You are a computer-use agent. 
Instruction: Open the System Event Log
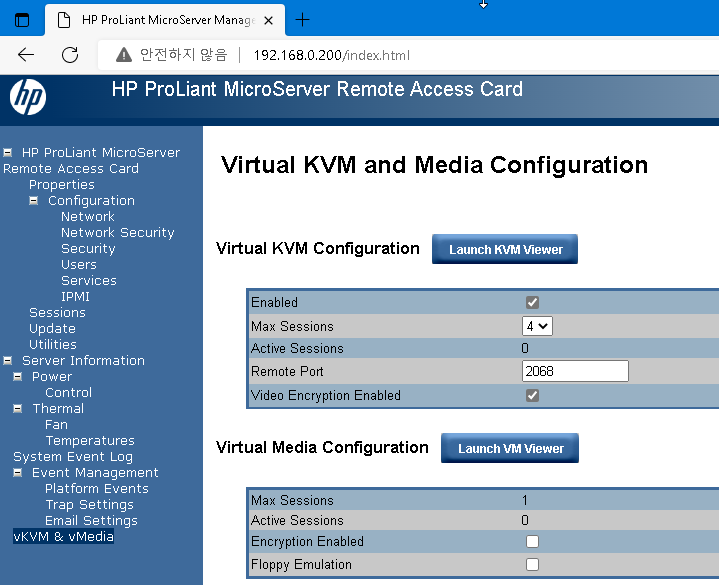73,457
